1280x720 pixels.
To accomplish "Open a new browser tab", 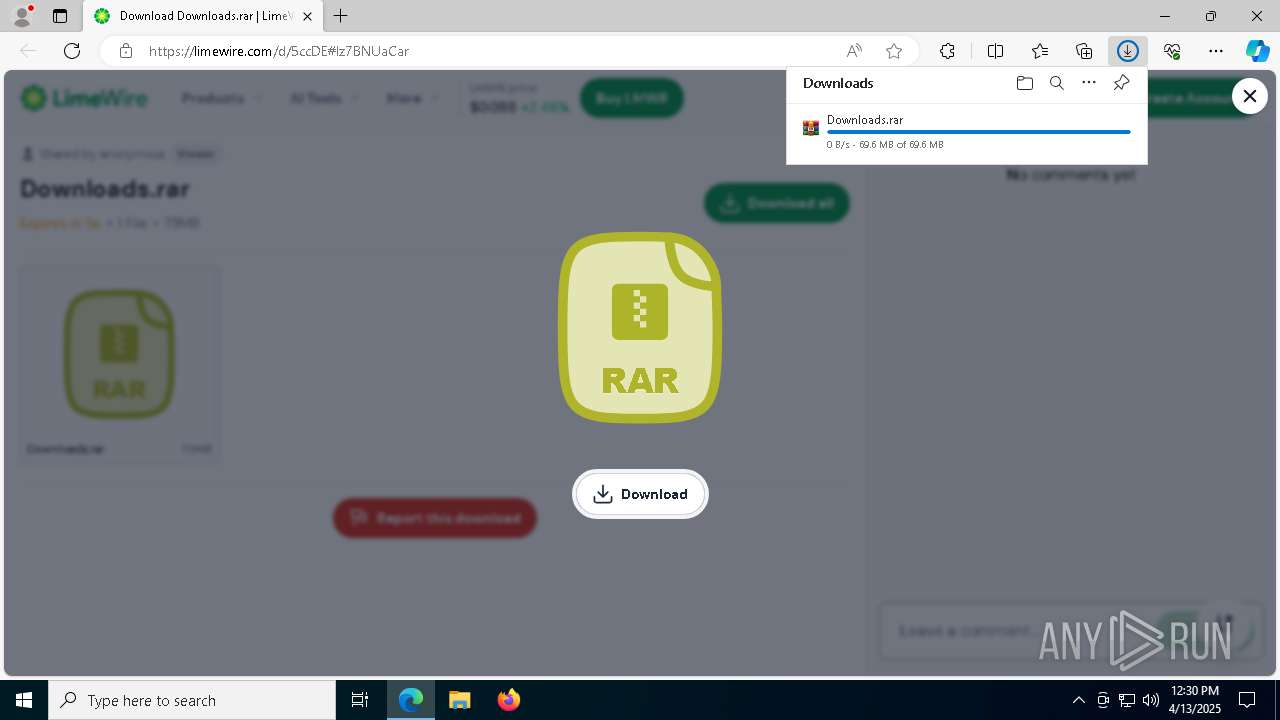I will click(341, 16).
